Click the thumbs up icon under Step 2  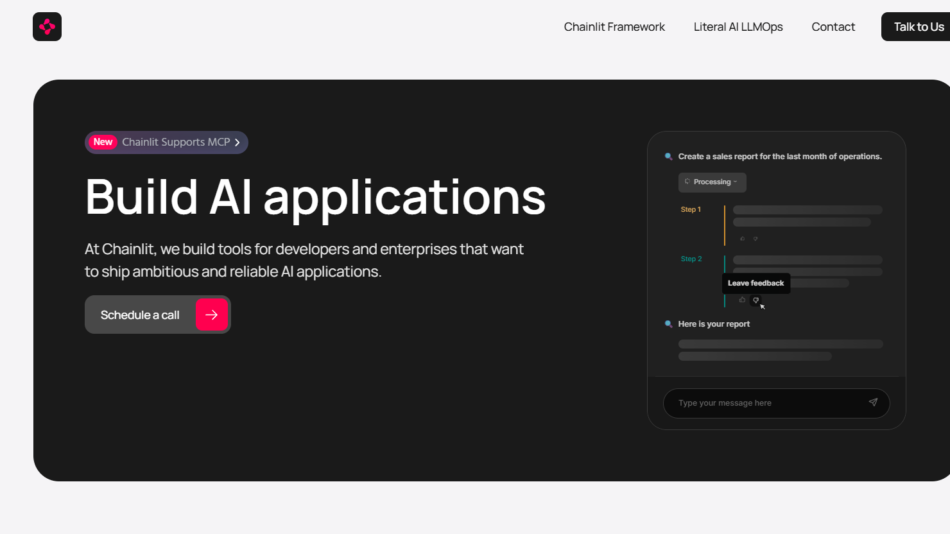coord(742,300)
